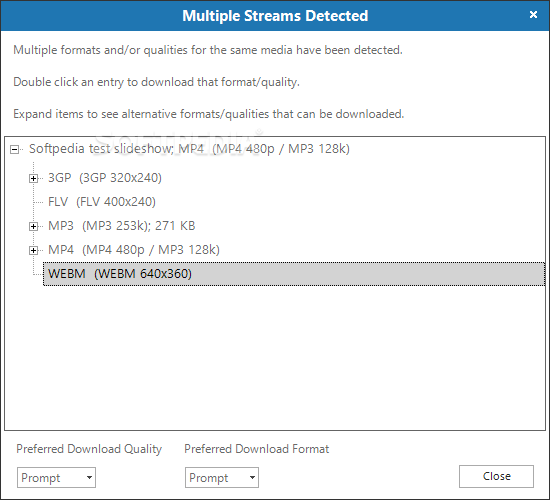The width and height of the screenshot is (550, 500).
Task: Expand the MP4 480p child entry
Action: (33, 250)
